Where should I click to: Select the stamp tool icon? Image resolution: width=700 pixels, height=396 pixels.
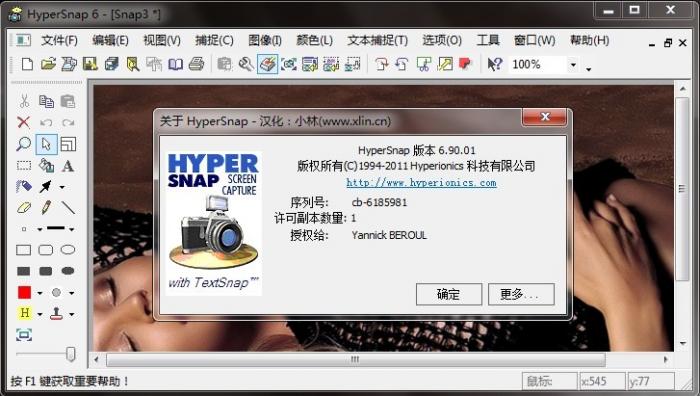[x=56, y=313]
